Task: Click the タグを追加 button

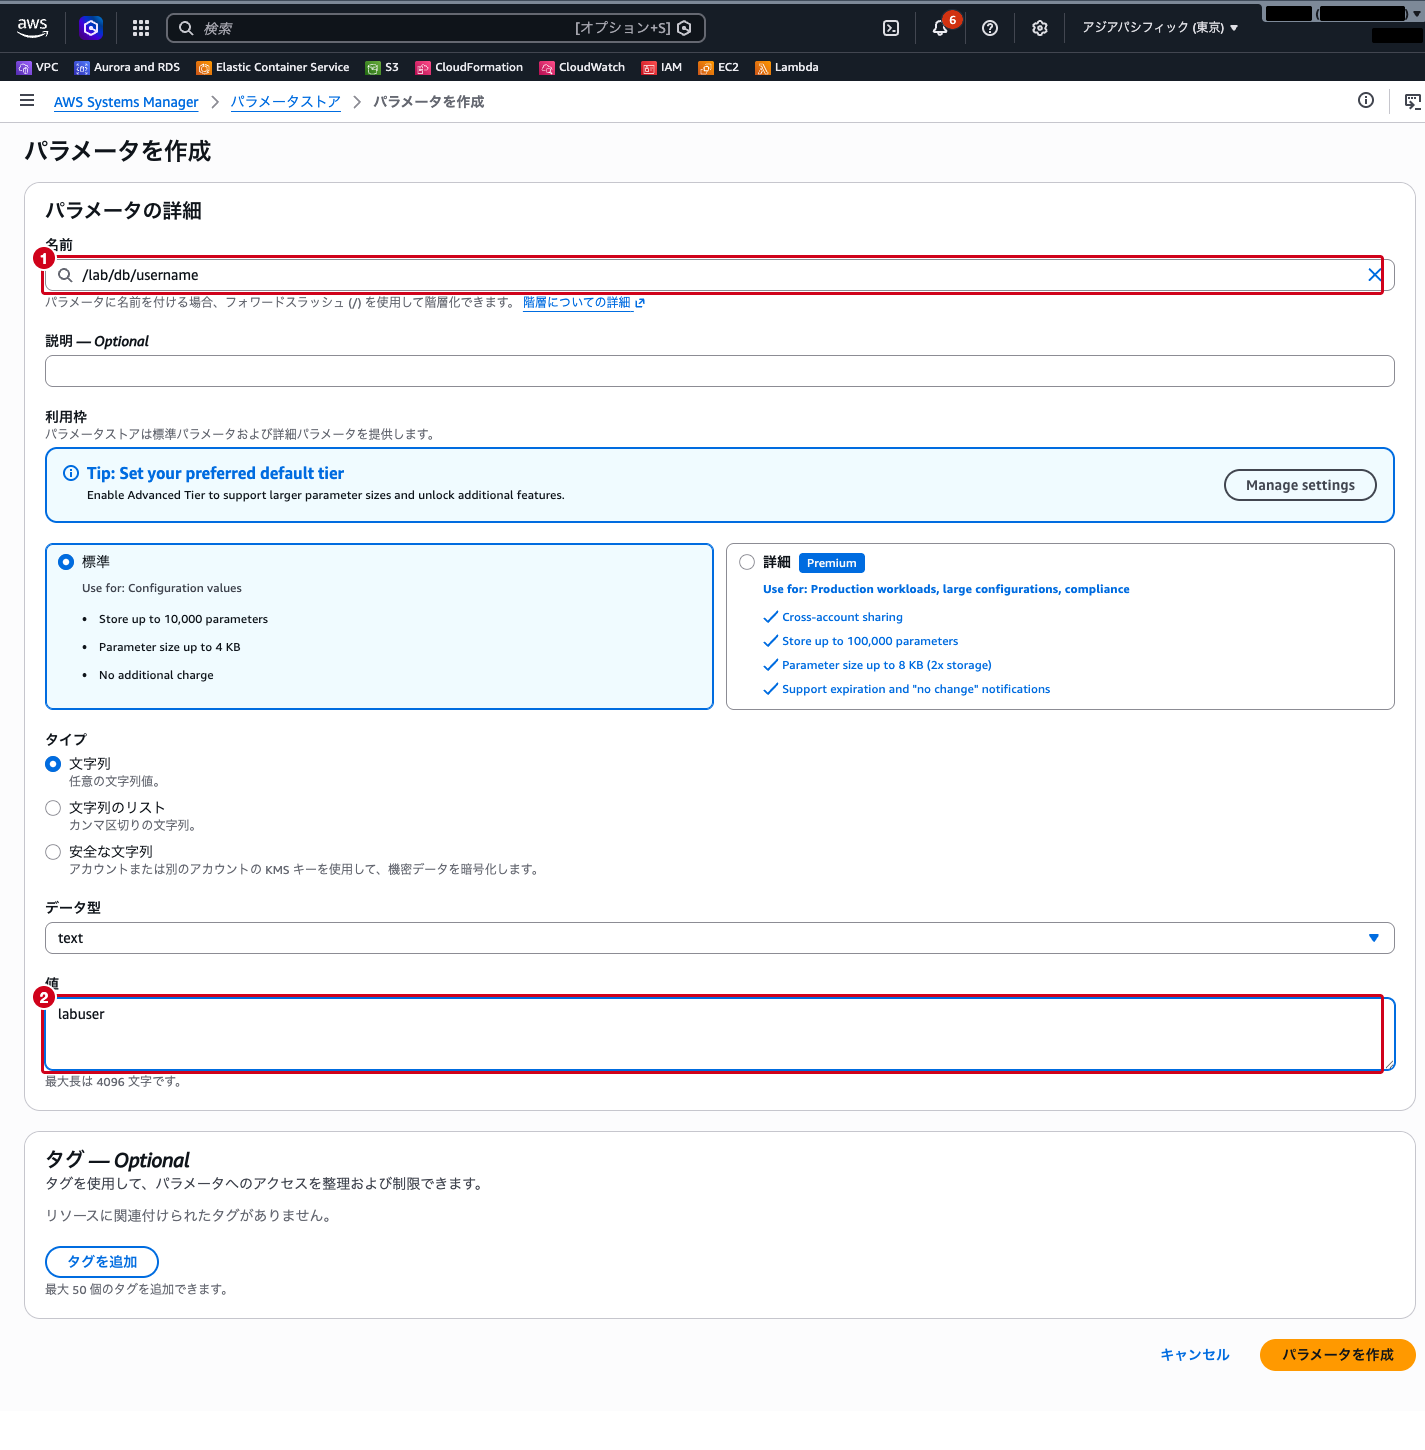Action: pyautogui.click(x=102, y=1262)
